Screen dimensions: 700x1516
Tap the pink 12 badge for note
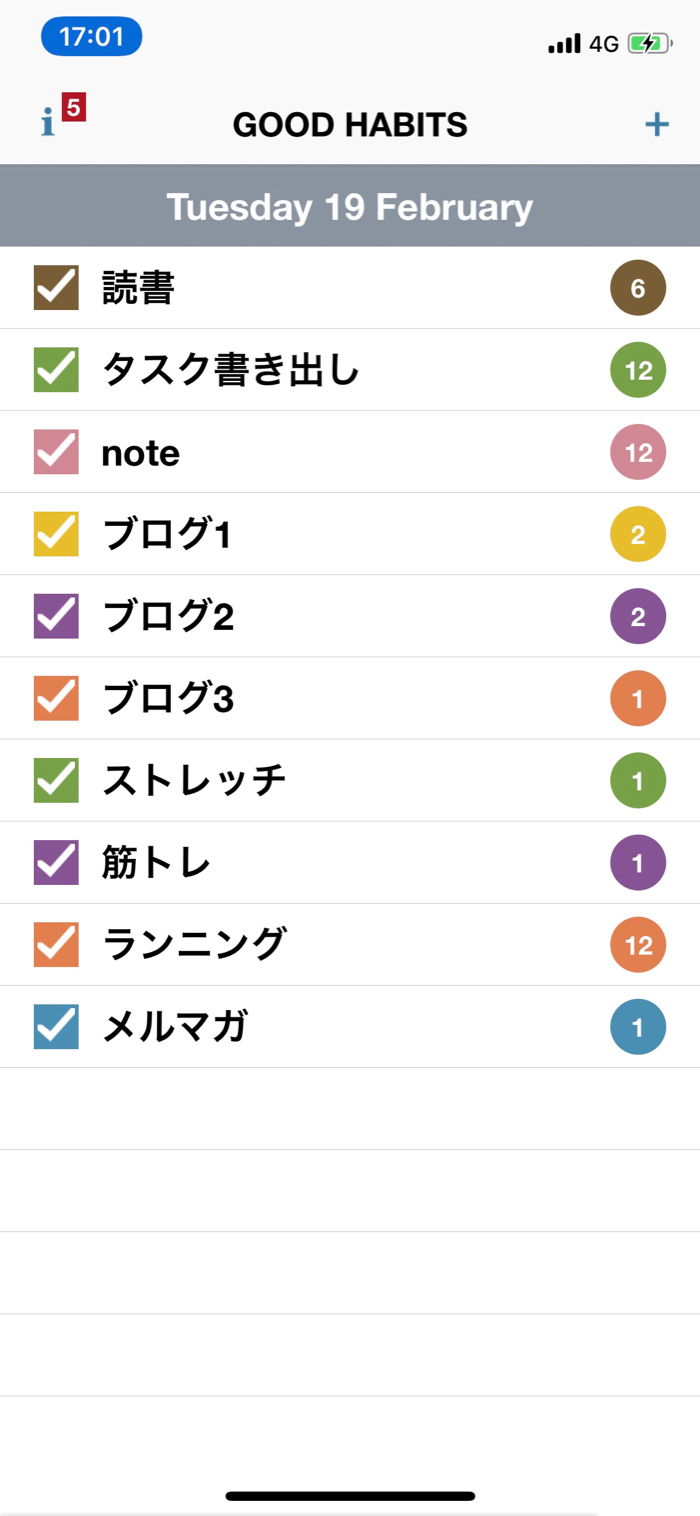638,452
